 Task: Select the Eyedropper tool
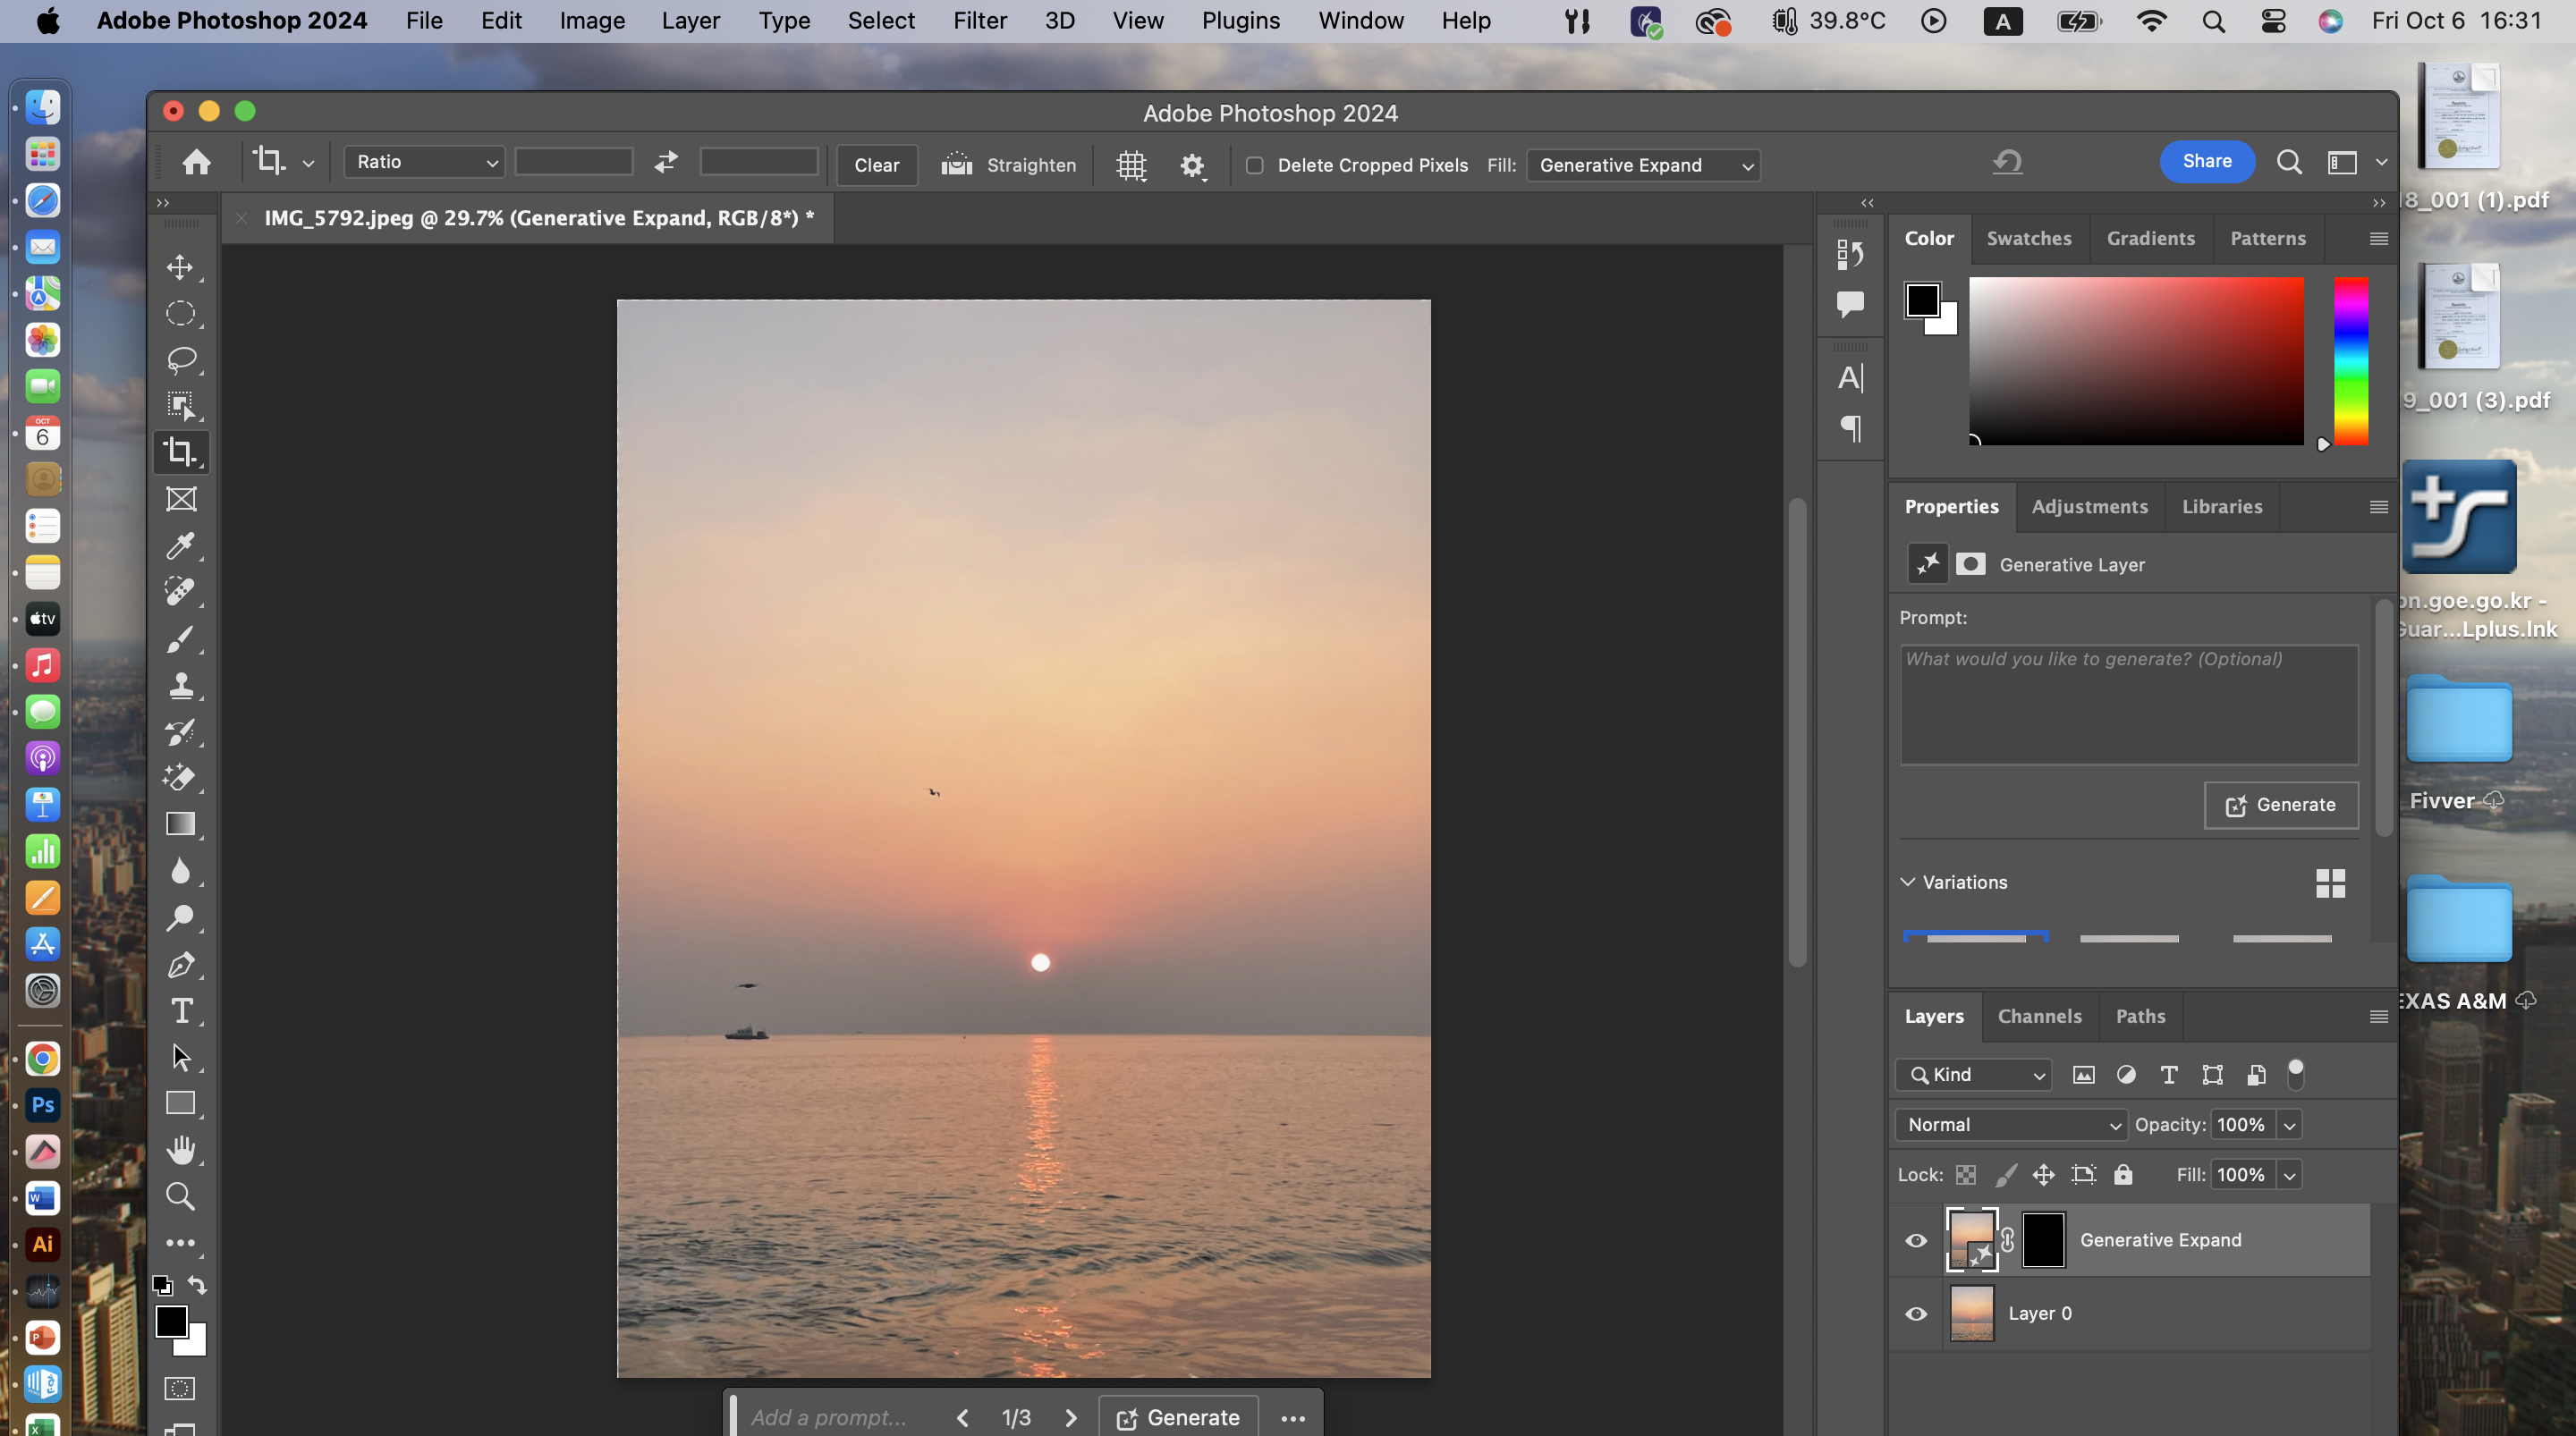click(x=181, y=545)
